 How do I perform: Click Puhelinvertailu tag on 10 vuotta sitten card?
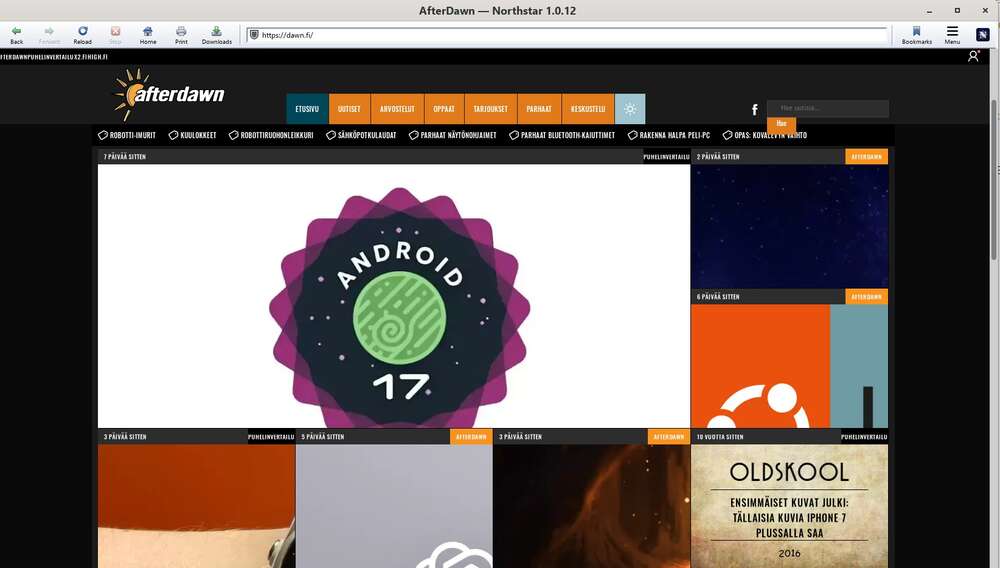tap(864, 437)
